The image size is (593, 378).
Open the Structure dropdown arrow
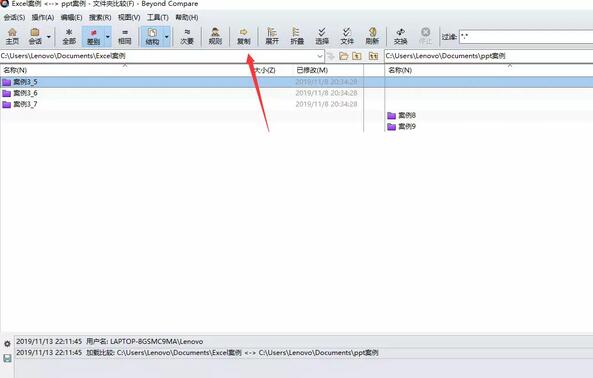click(x=166, y=37)
